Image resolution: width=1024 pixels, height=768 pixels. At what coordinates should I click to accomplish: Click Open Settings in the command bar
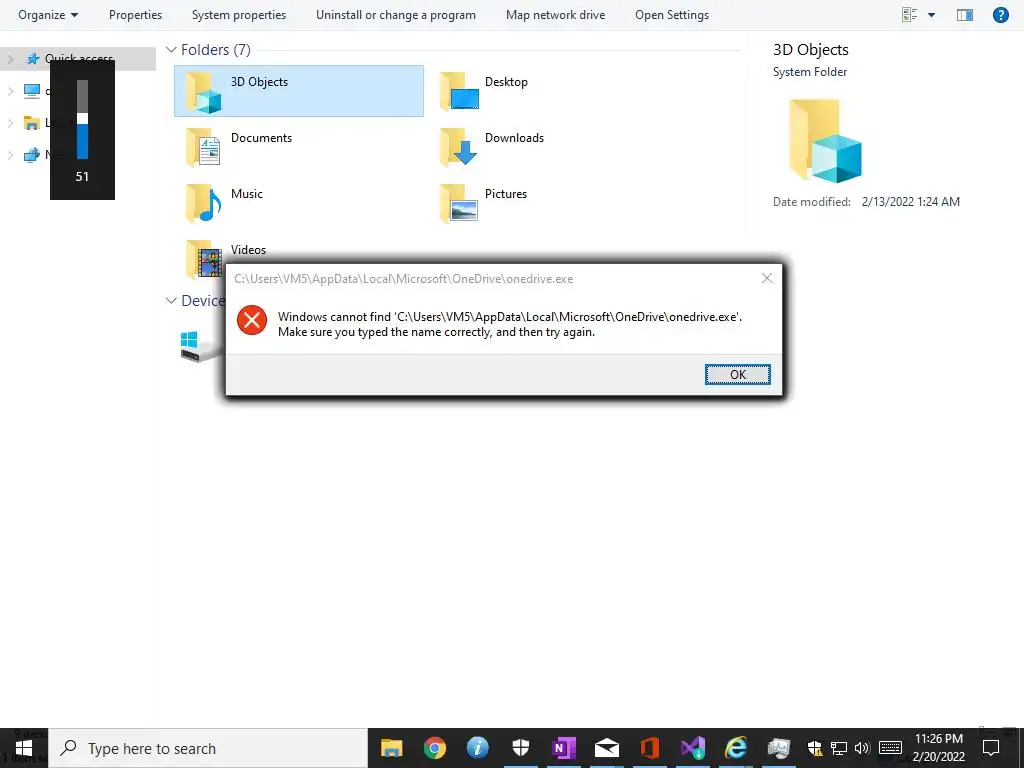coord(672,14)
